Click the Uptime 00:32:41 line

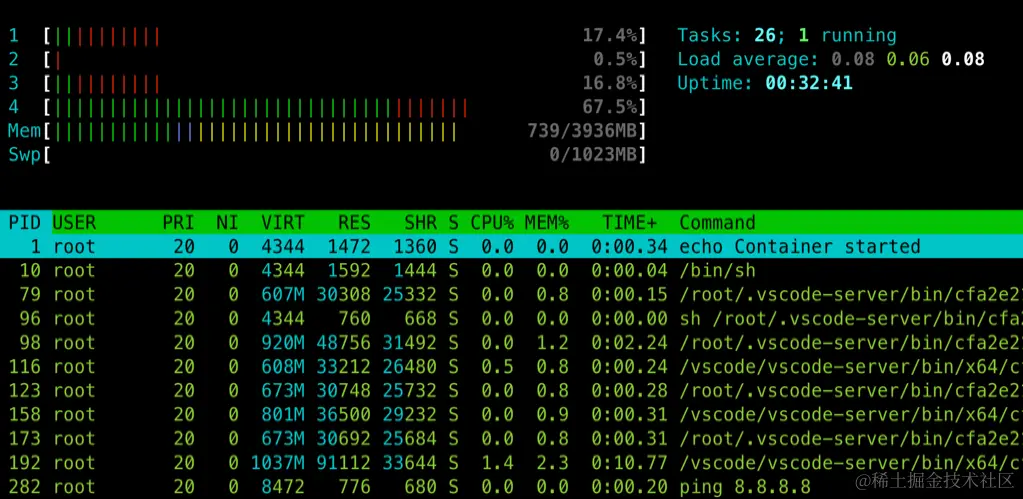[x=765, y=83]
